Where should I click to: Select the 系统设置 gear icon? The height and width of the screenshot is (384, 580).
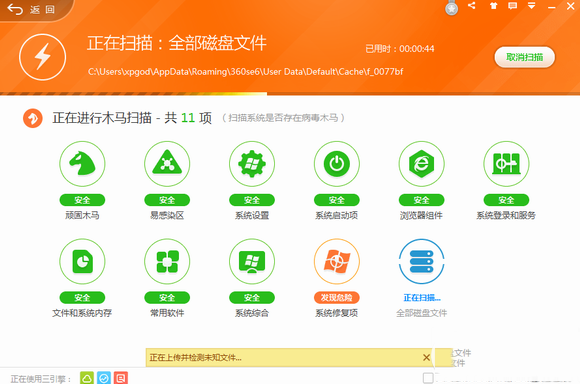(252, 164)
